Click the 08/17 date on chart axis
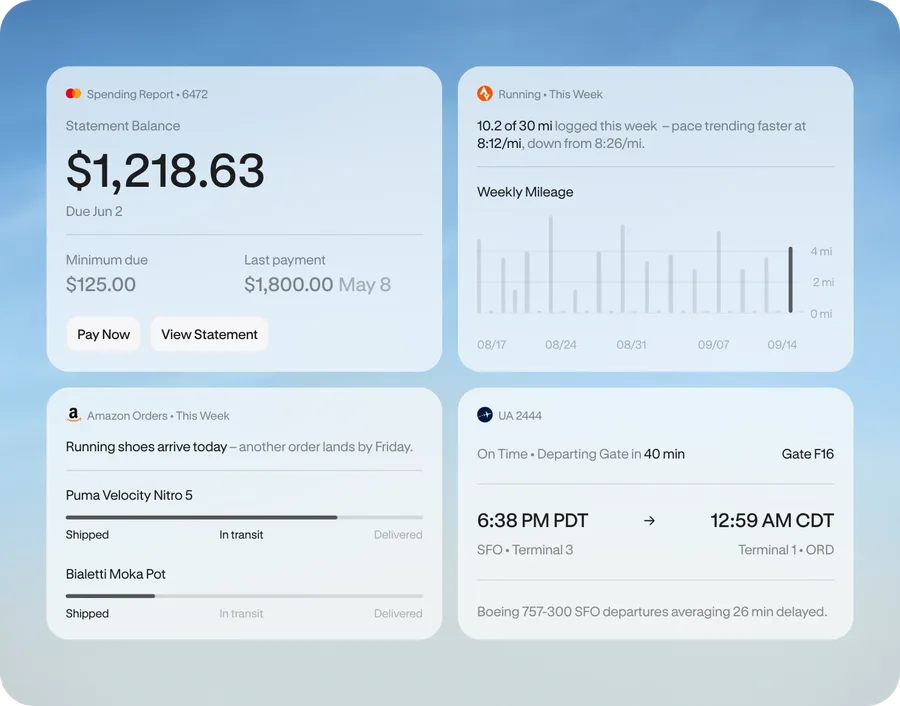This screenshot has width=900, height=706. pyautogui.click(x=492, y=344)
